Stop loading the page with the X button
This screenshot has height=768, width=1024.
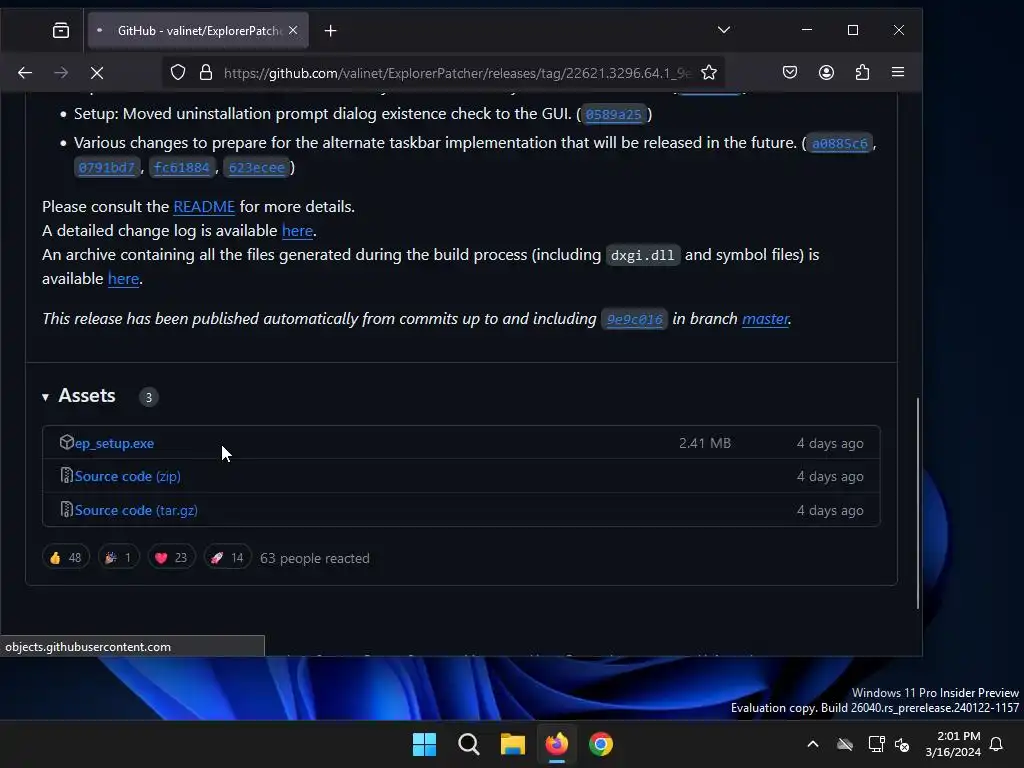coord(97,72)
